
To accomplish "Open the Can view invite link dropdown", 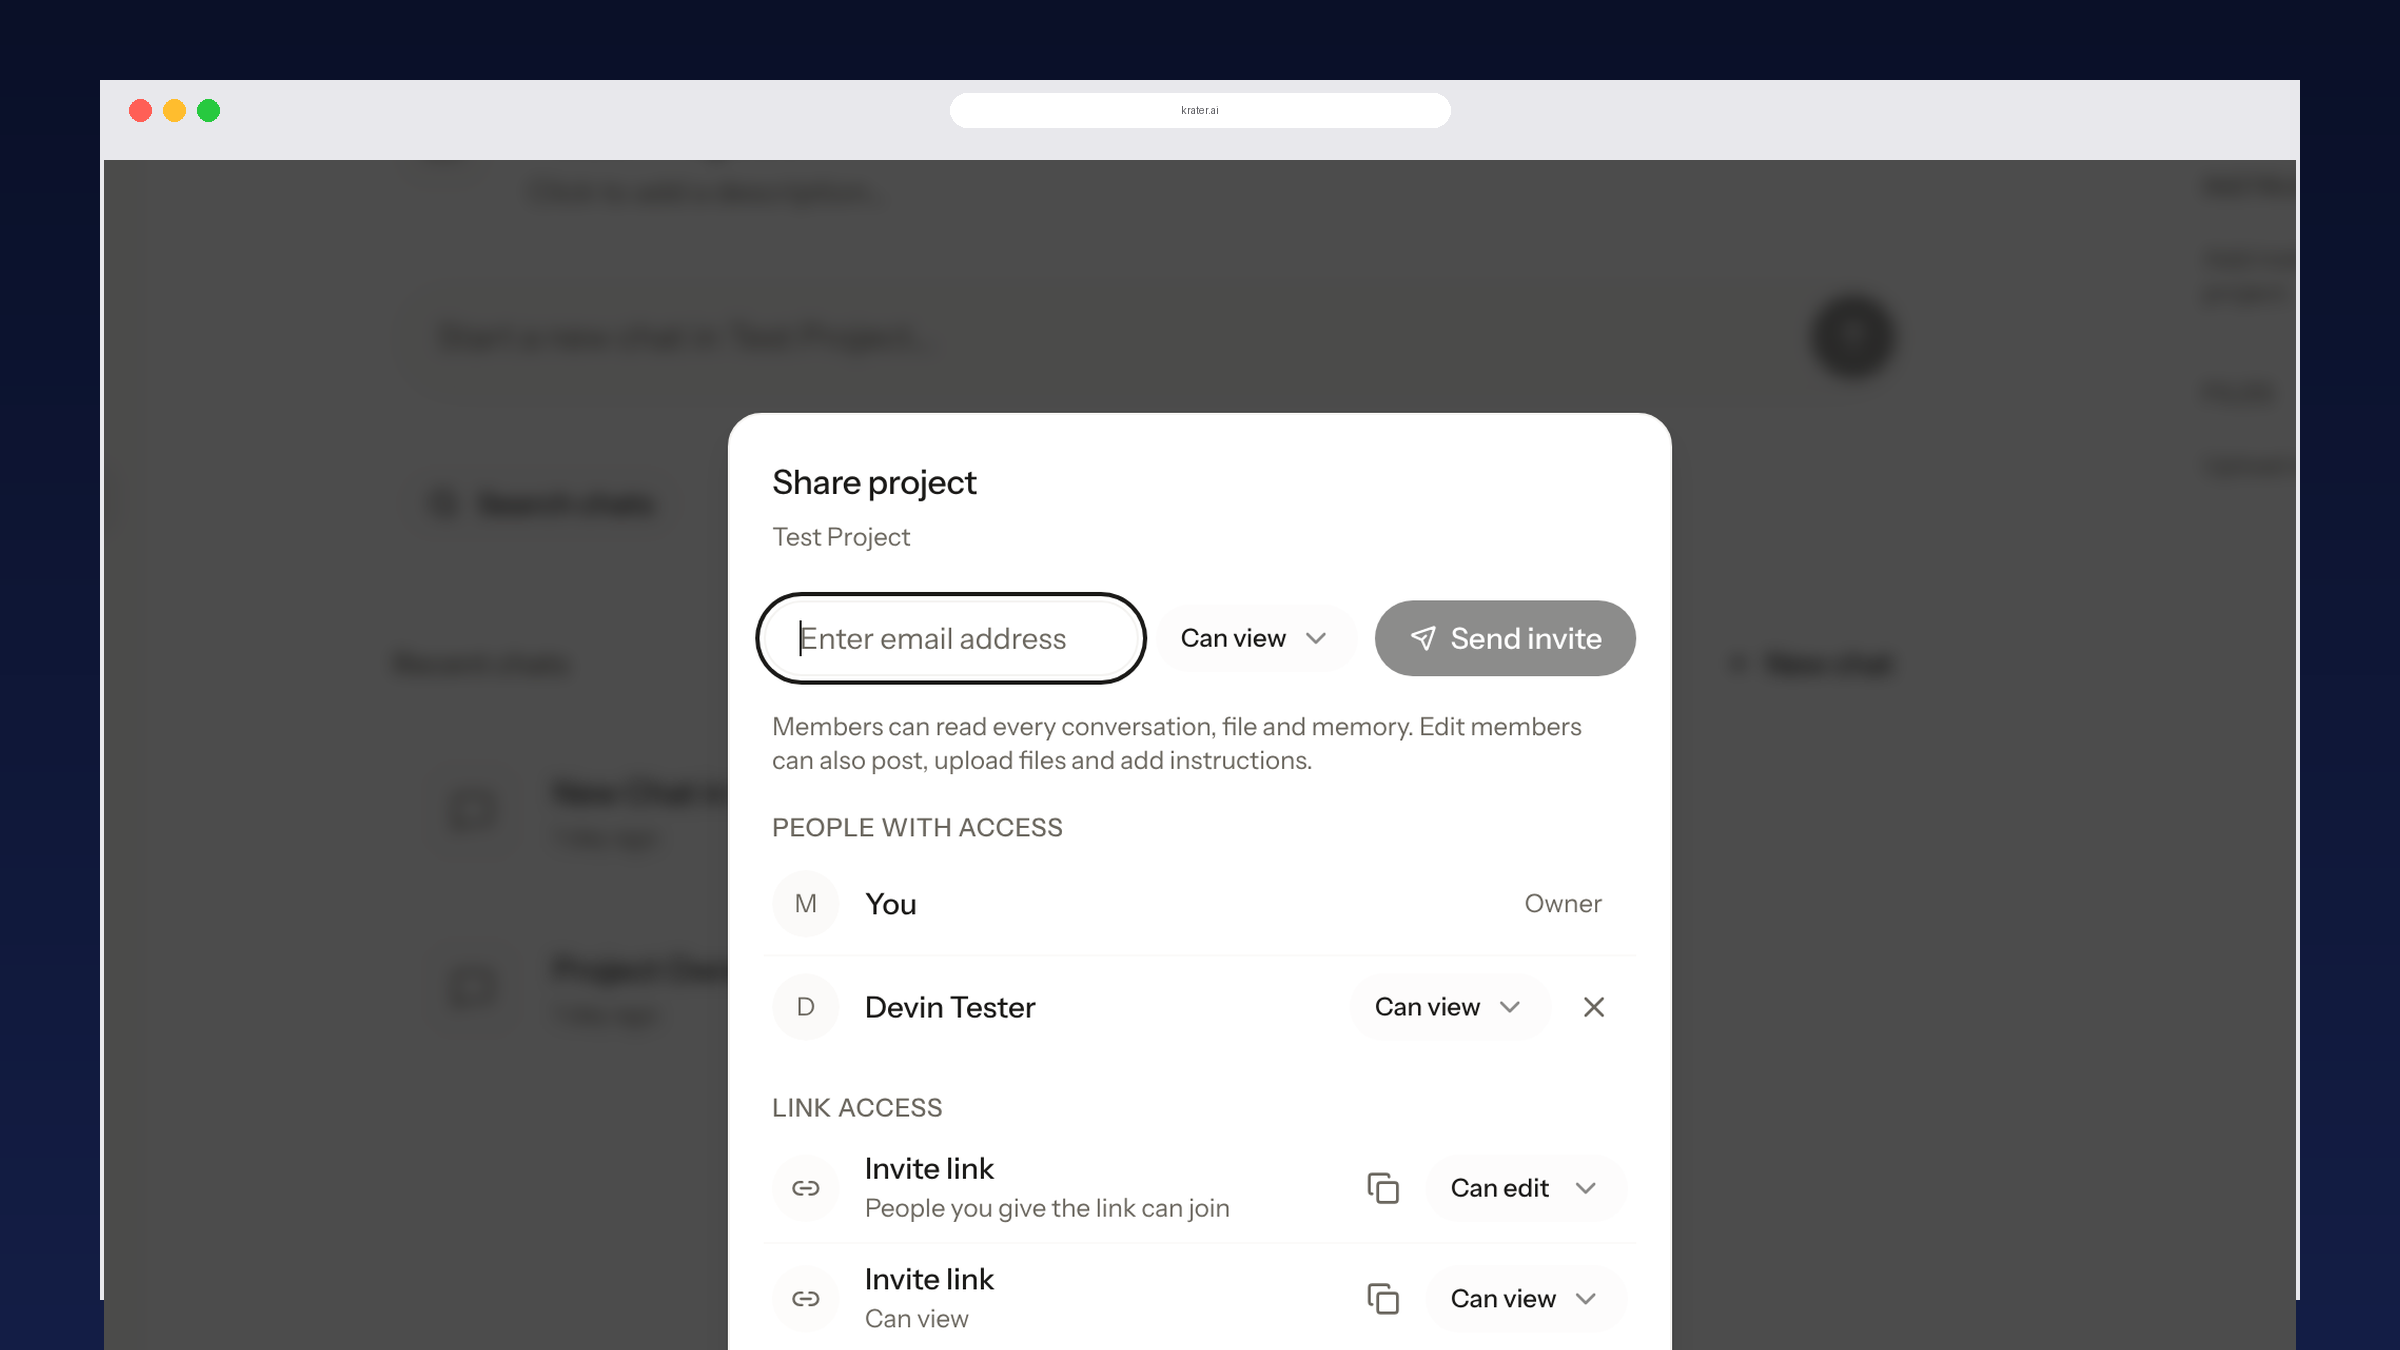I will click(1525, 1298).
